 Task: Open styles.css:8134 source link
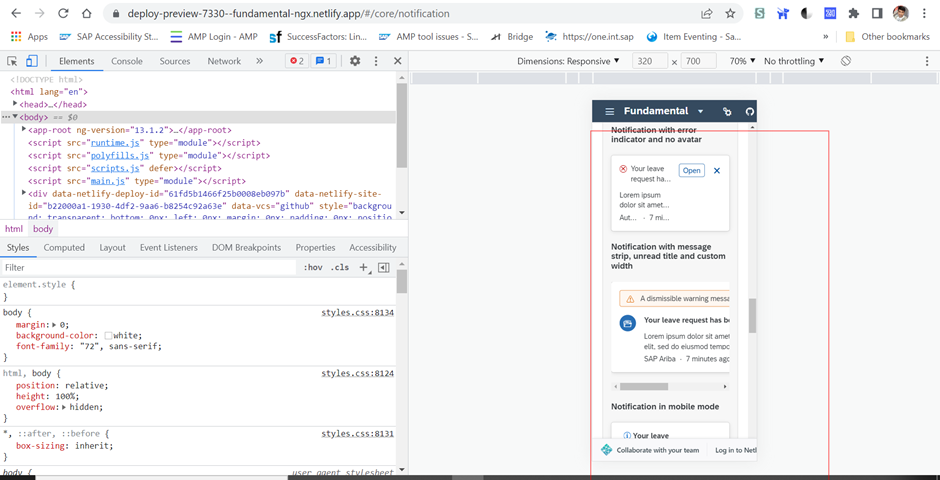357,313
